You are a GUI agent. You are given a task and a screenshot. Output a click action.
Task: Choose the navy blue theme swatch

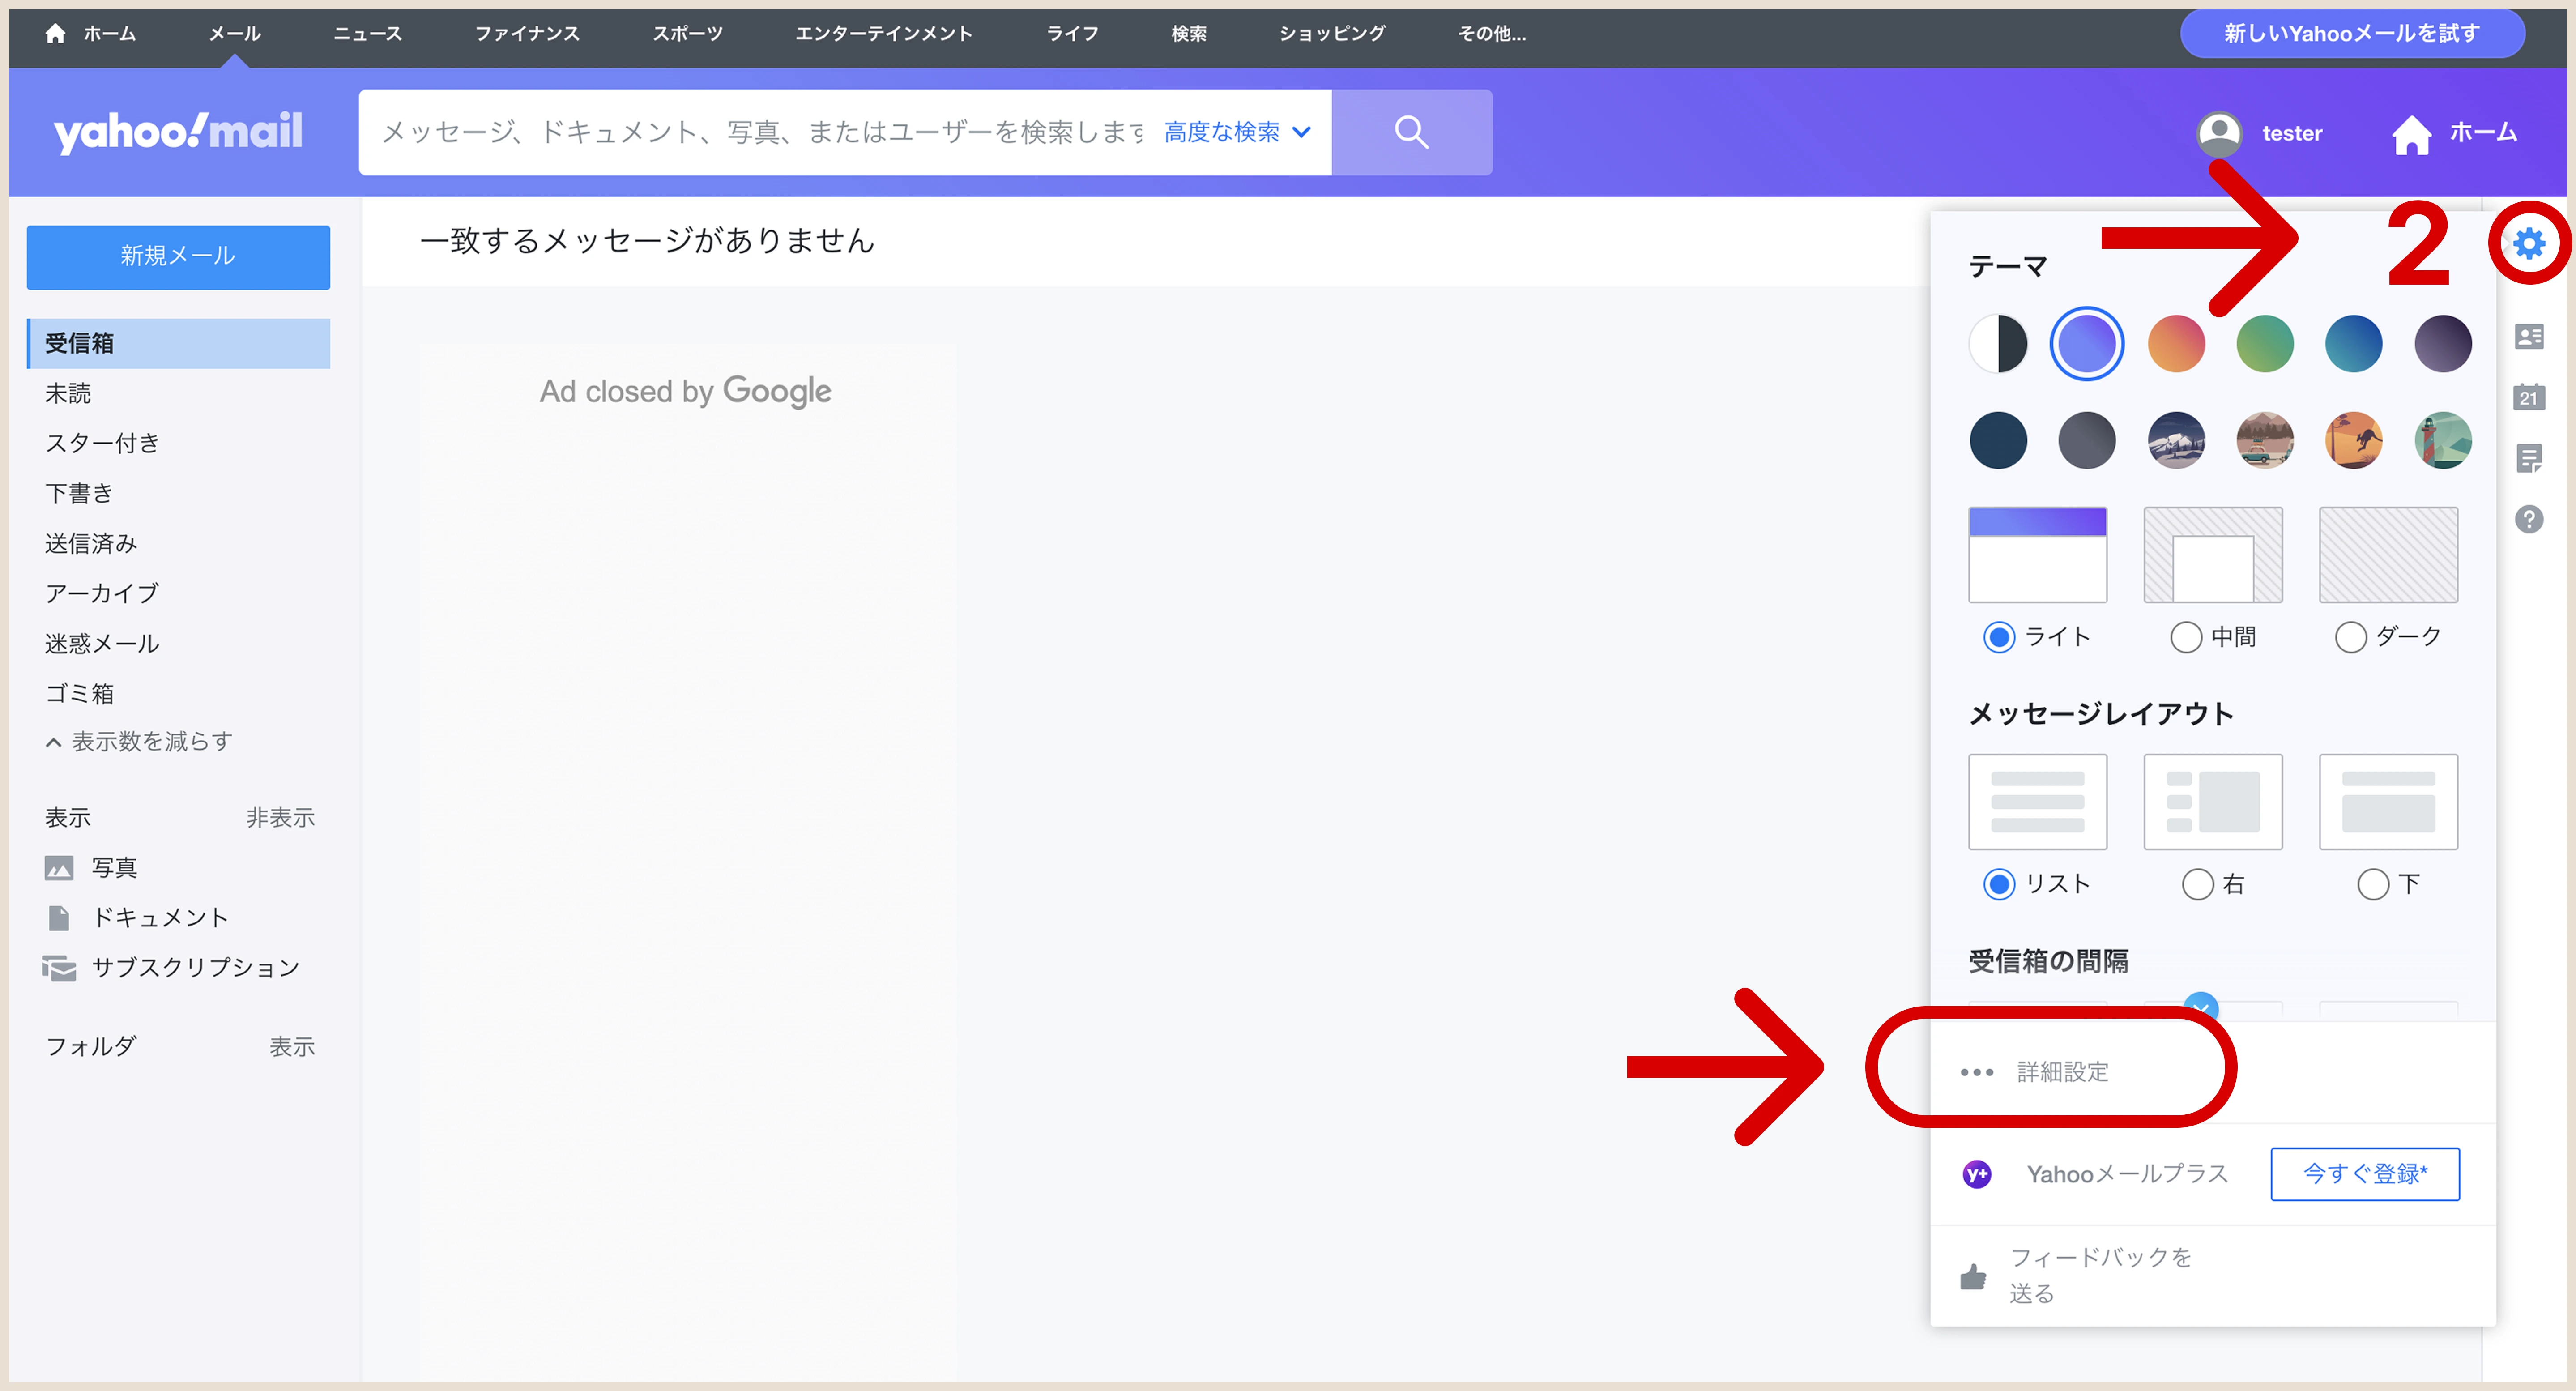1998,440
